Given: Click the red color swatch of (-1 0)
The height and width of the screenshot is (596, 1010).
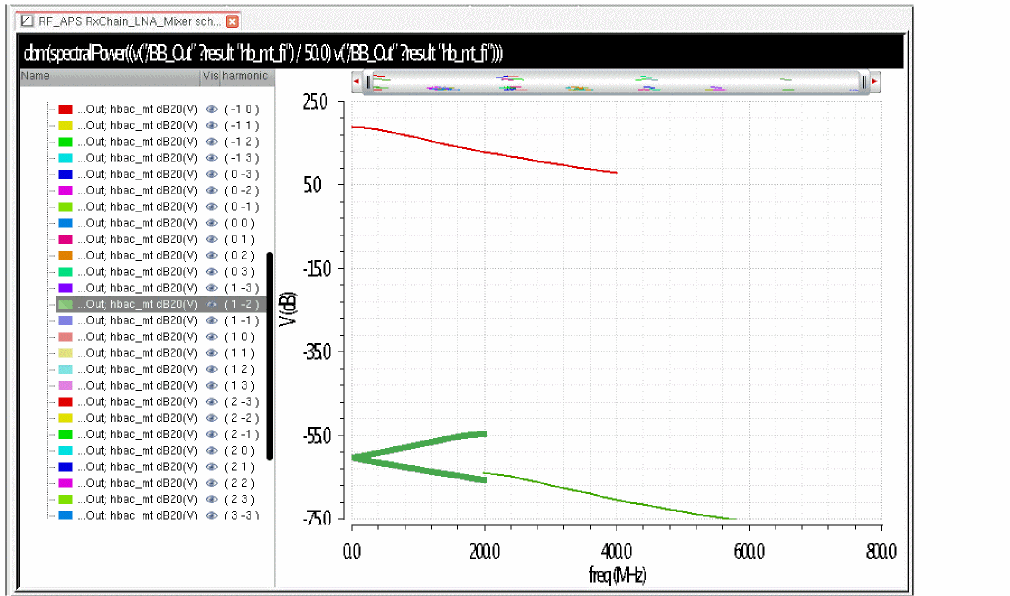Looking at the screenshot, I should tap(65, 110).
